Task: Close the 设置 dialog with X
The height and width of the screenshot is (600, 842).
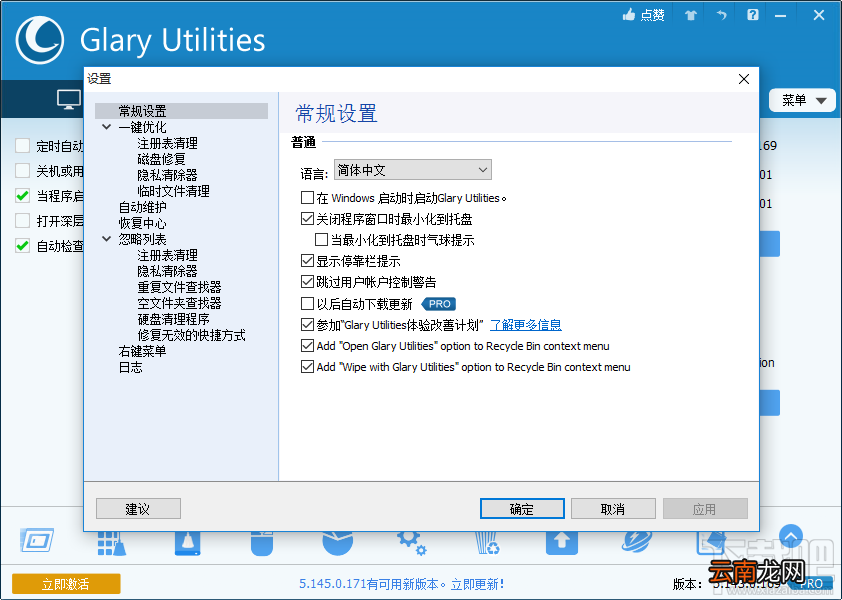Action: click(x=744, y=79)
